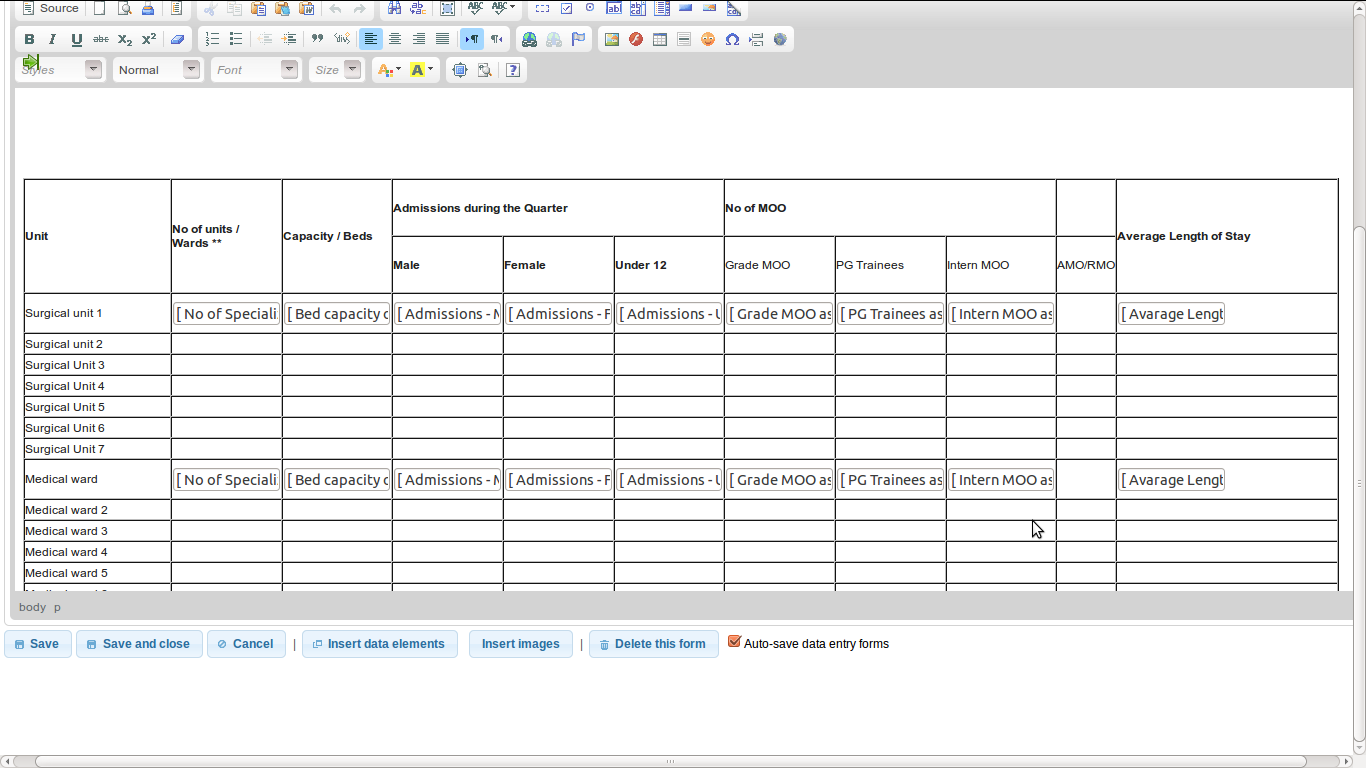This screenshot has width=1366, height=768.
Task: Toggle underline formatting
Action: pyautogui.click(x=77, y=39)
